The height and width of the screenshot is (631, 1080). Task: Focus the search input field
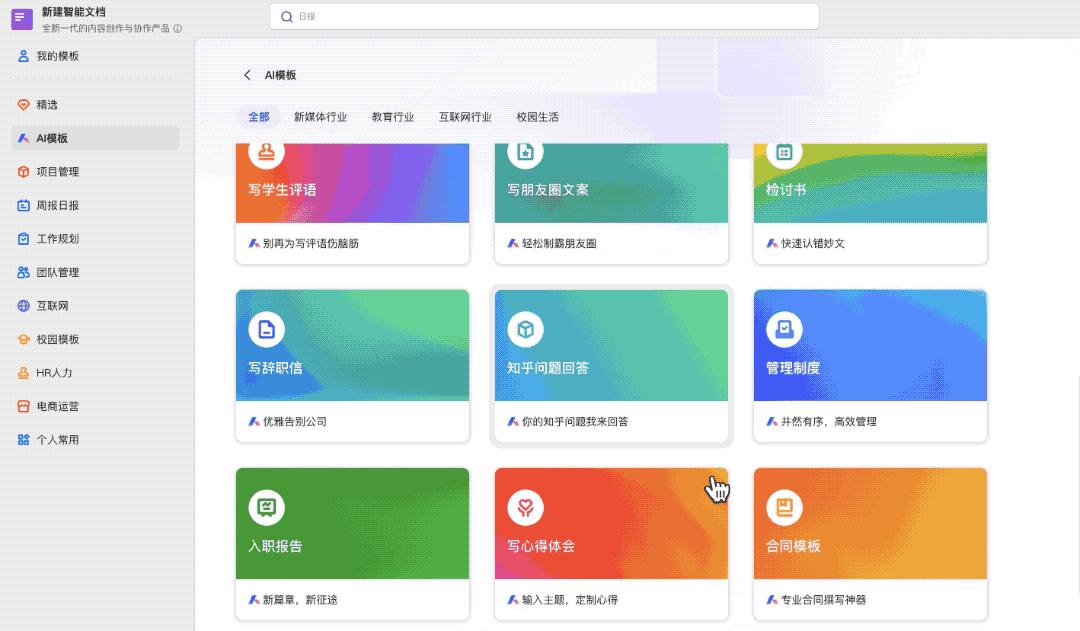(544, 17)
